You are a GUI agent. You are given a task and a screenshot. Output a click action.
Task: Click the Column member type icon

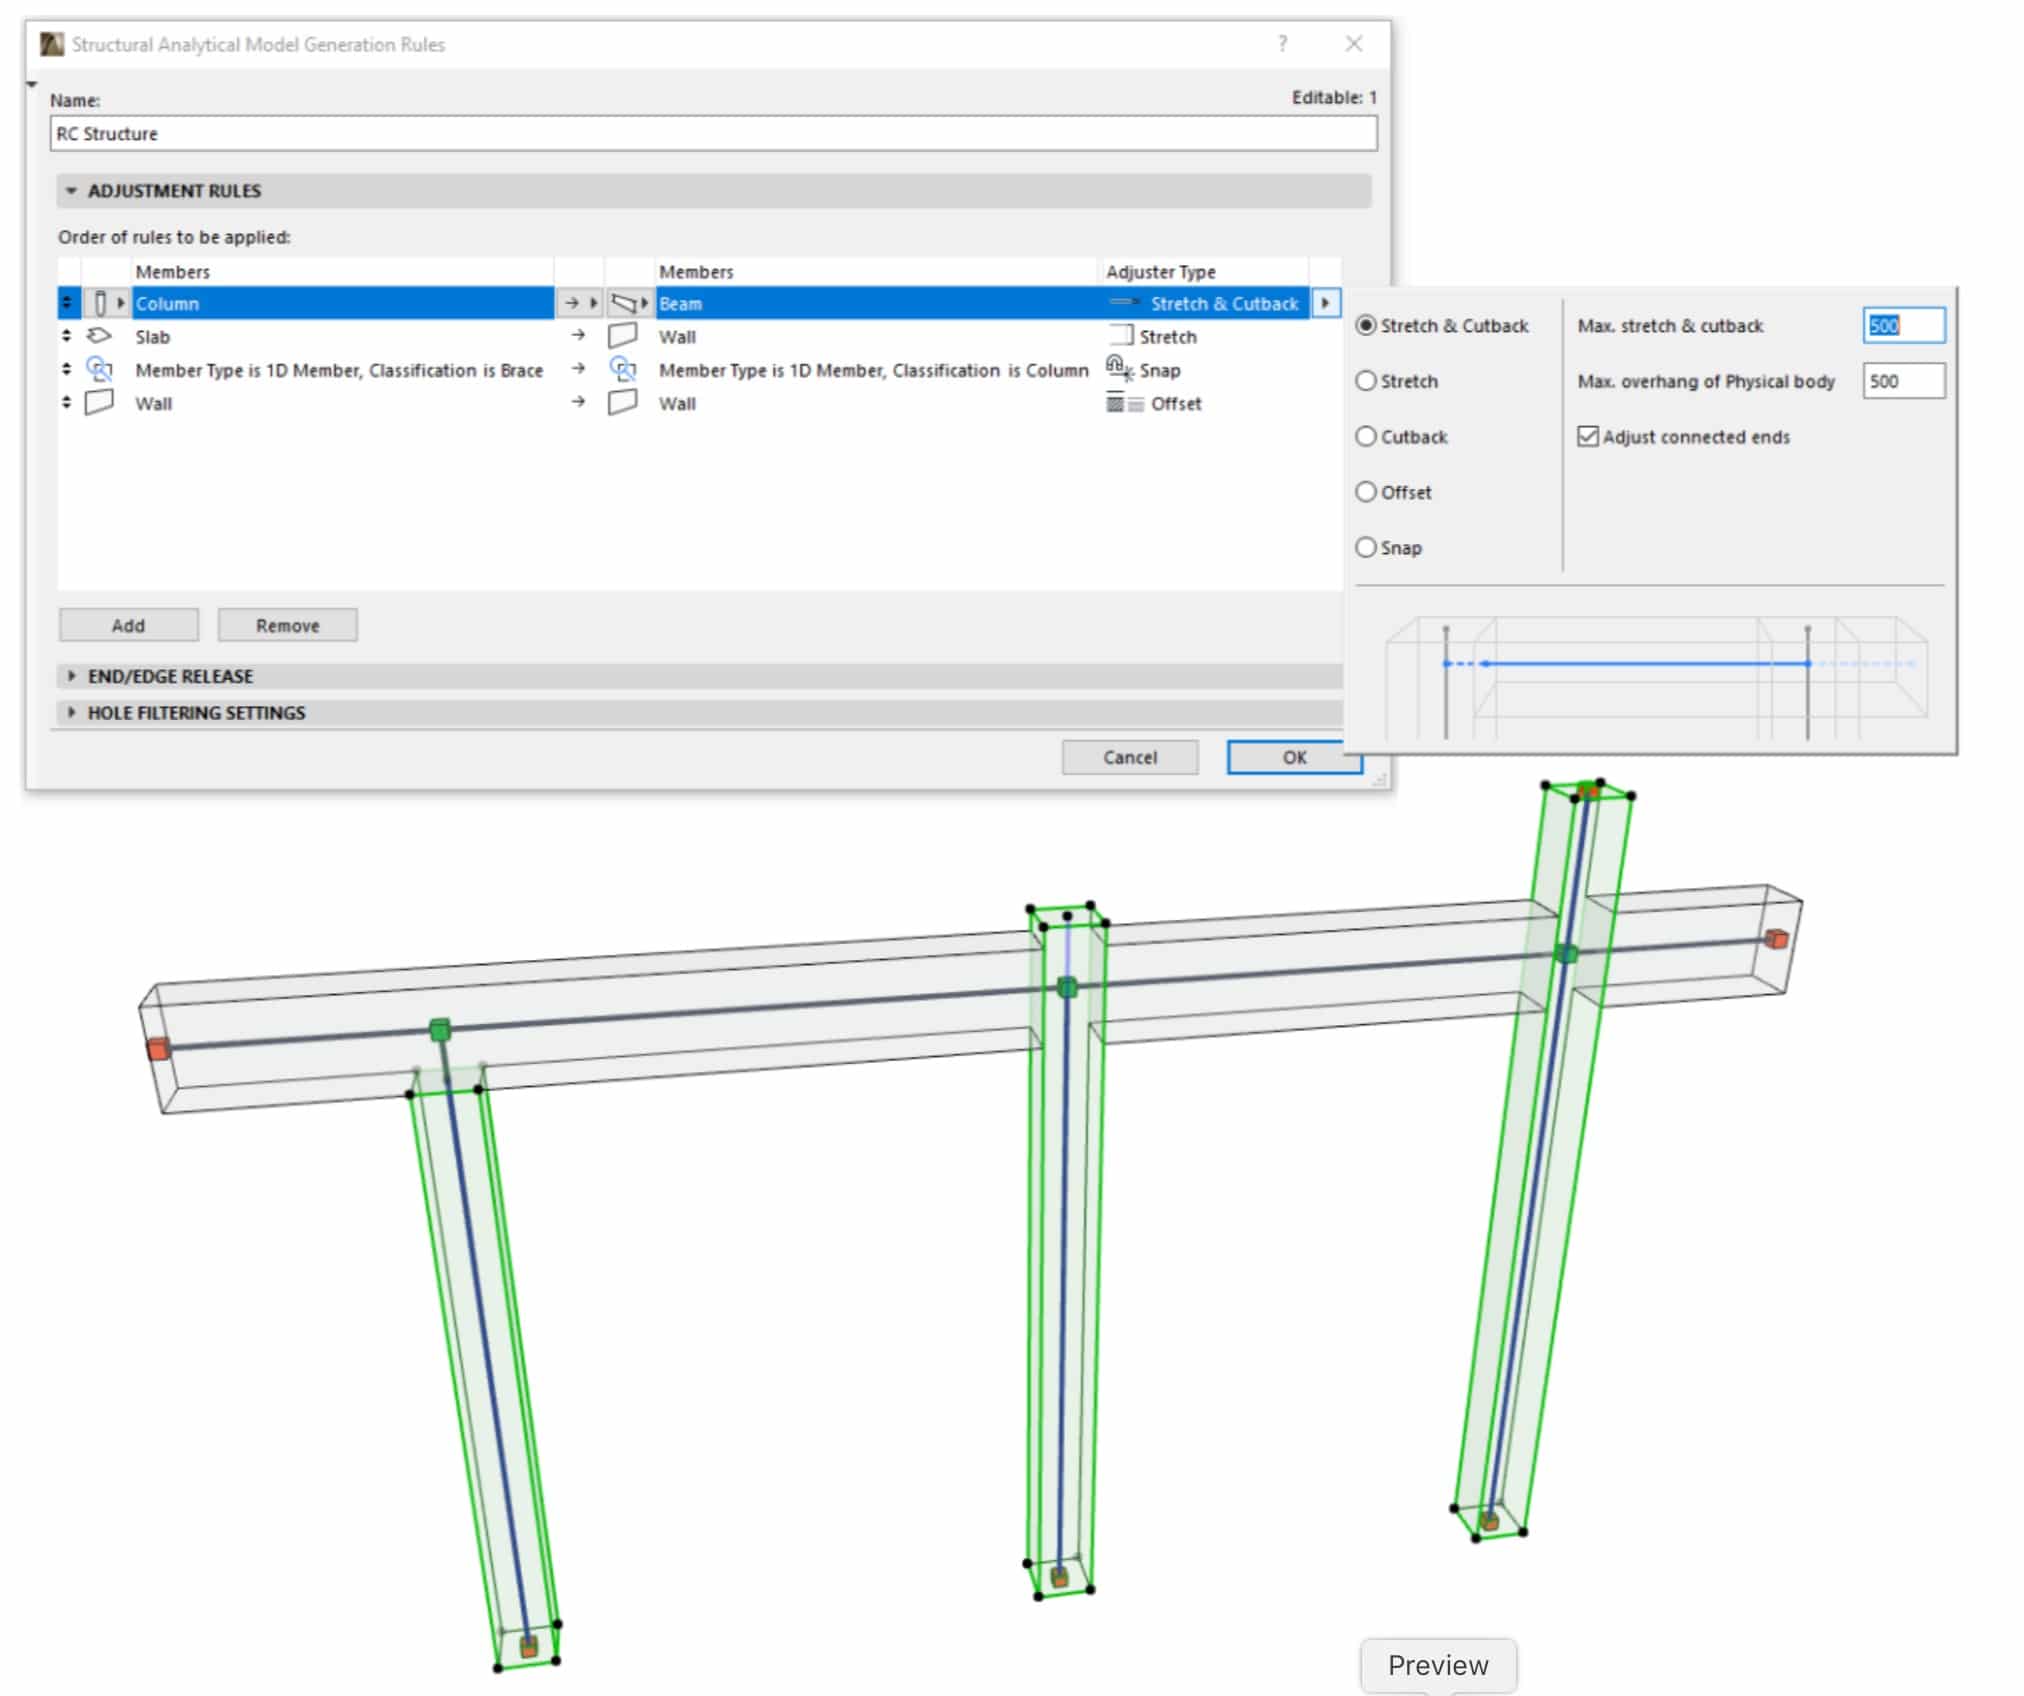click(x=100, y=303)
